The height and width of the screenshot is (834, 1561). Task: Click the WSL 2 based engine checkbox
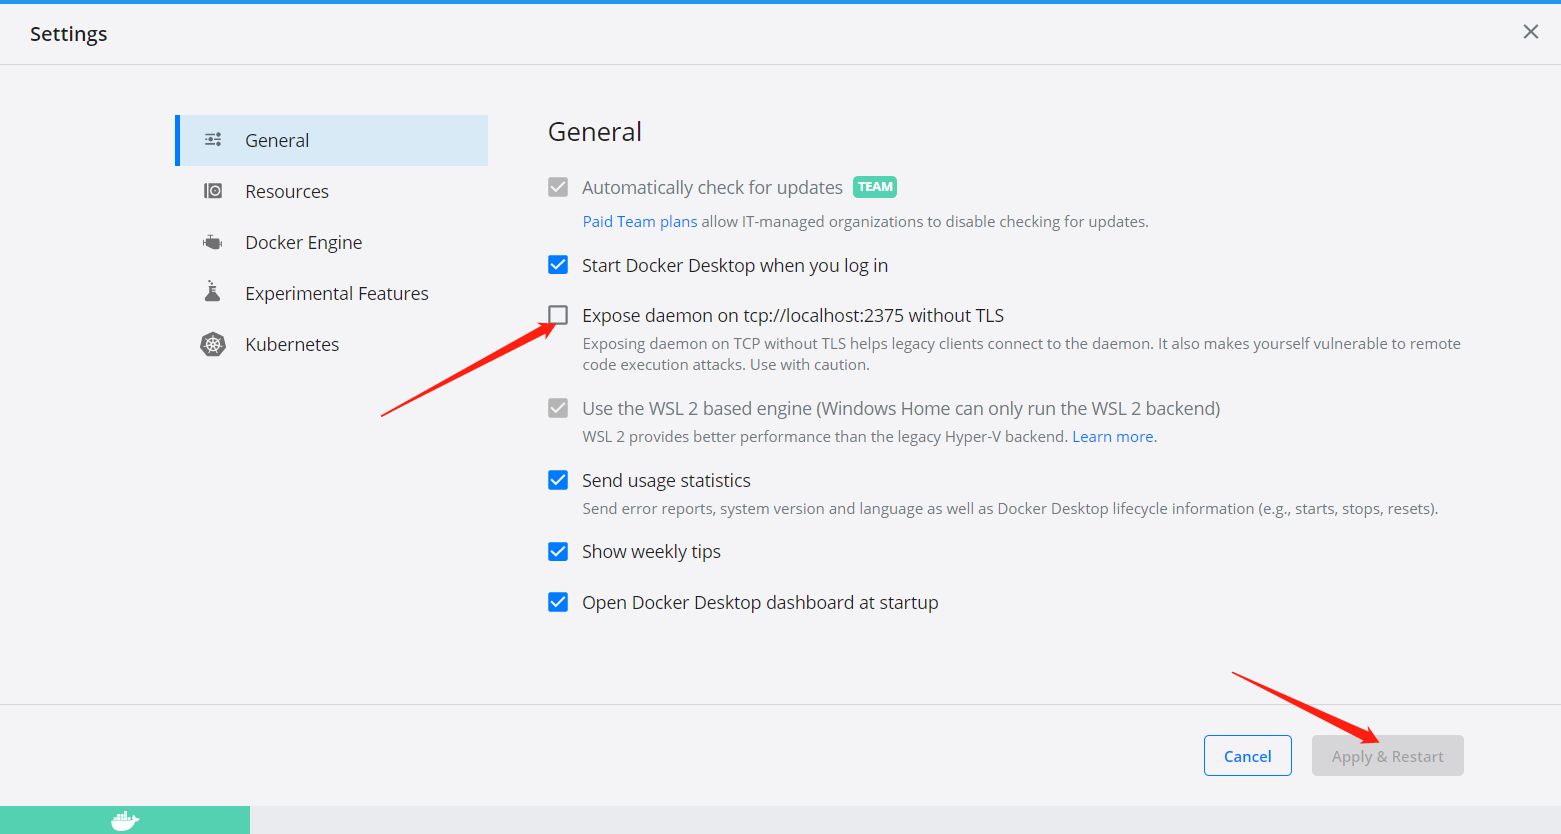558,408
